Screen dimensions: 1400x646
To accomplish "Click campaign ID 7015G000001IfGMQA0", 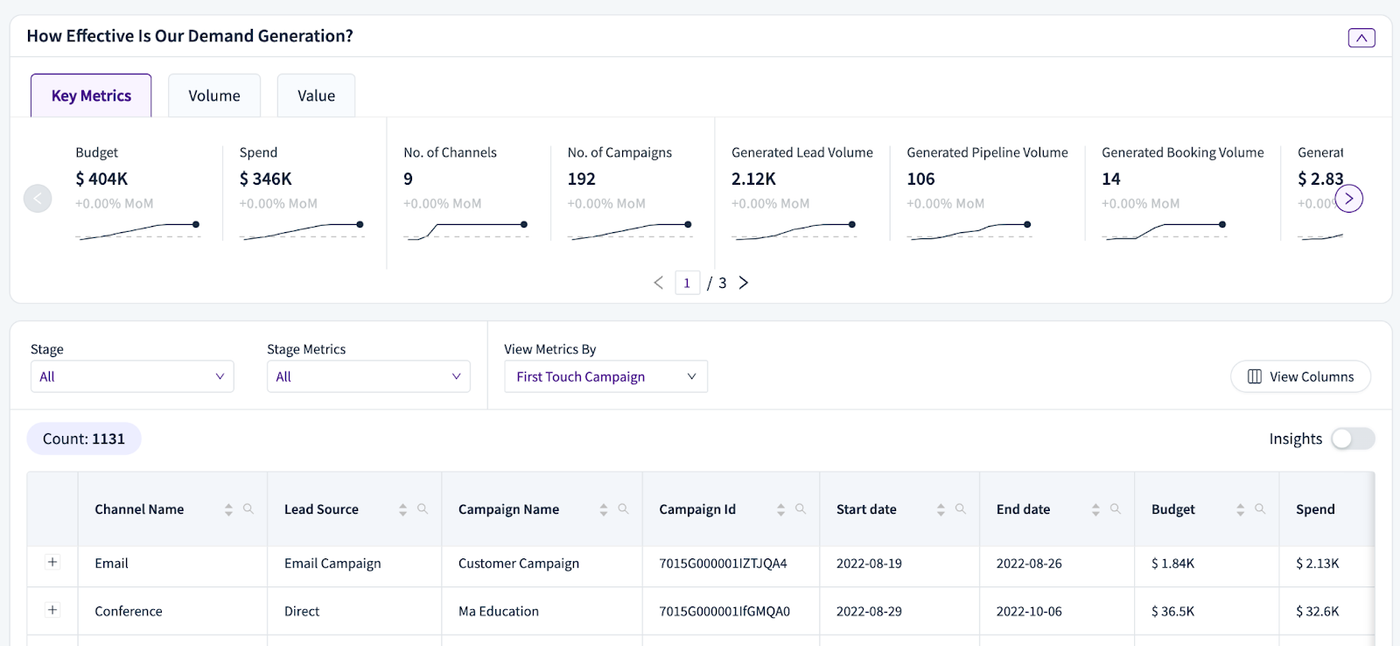I will click(724, 611).
